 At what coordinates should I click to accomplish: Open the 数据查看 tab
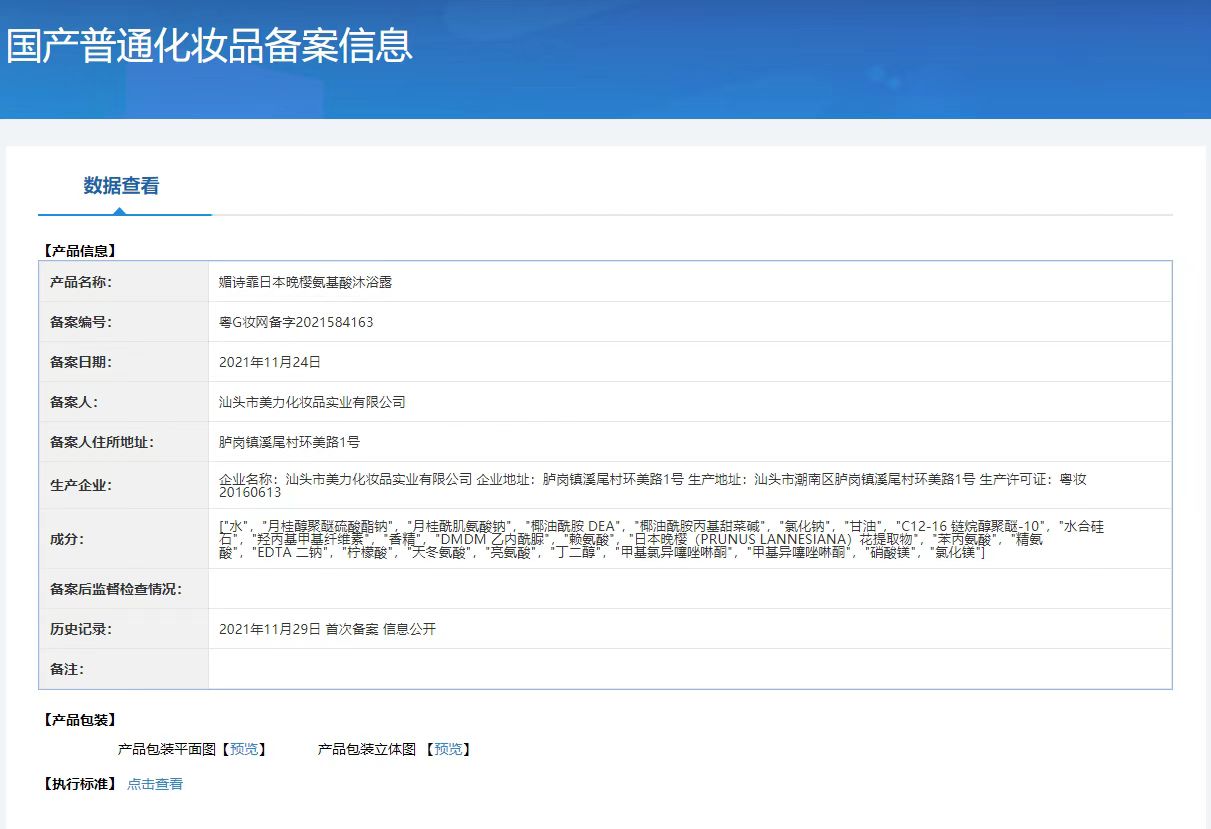point(121,186)
